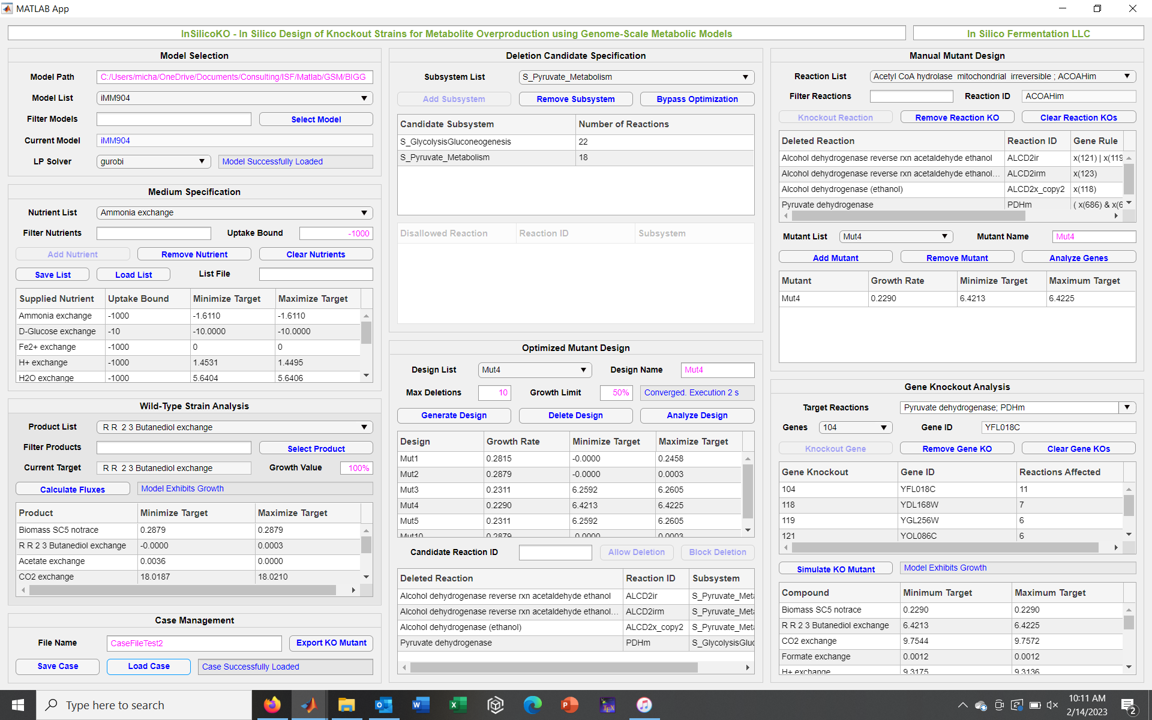The height and width of the screenshot is (720, 1152).
Task: Click Remove Reaction KO button
Action: 957,118
